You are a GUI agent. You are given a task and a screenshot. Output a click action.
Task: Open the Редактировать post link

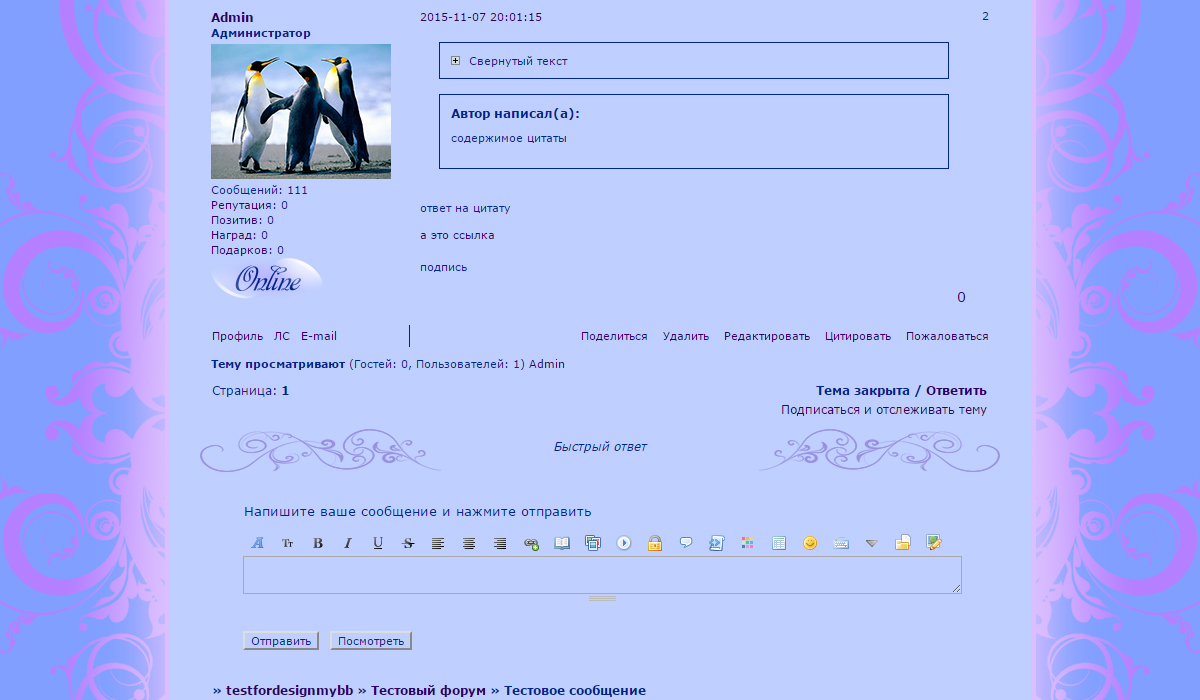pos(766,336)
